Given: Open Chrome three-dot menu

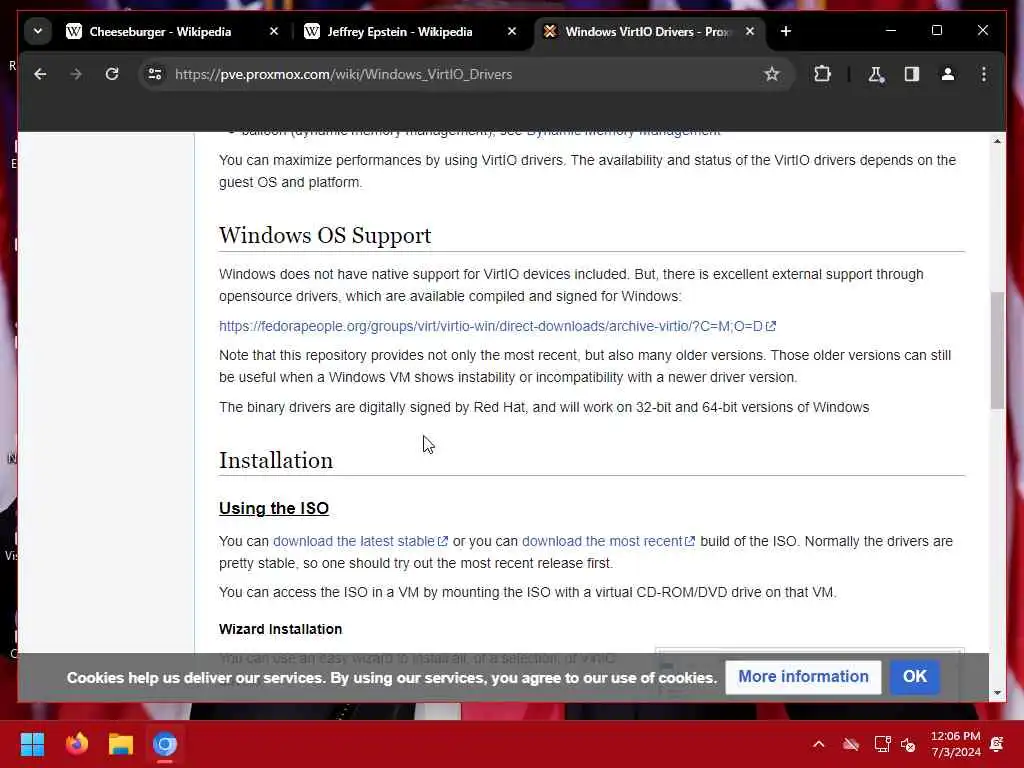Looking at the screenshot, I should 984,74.
